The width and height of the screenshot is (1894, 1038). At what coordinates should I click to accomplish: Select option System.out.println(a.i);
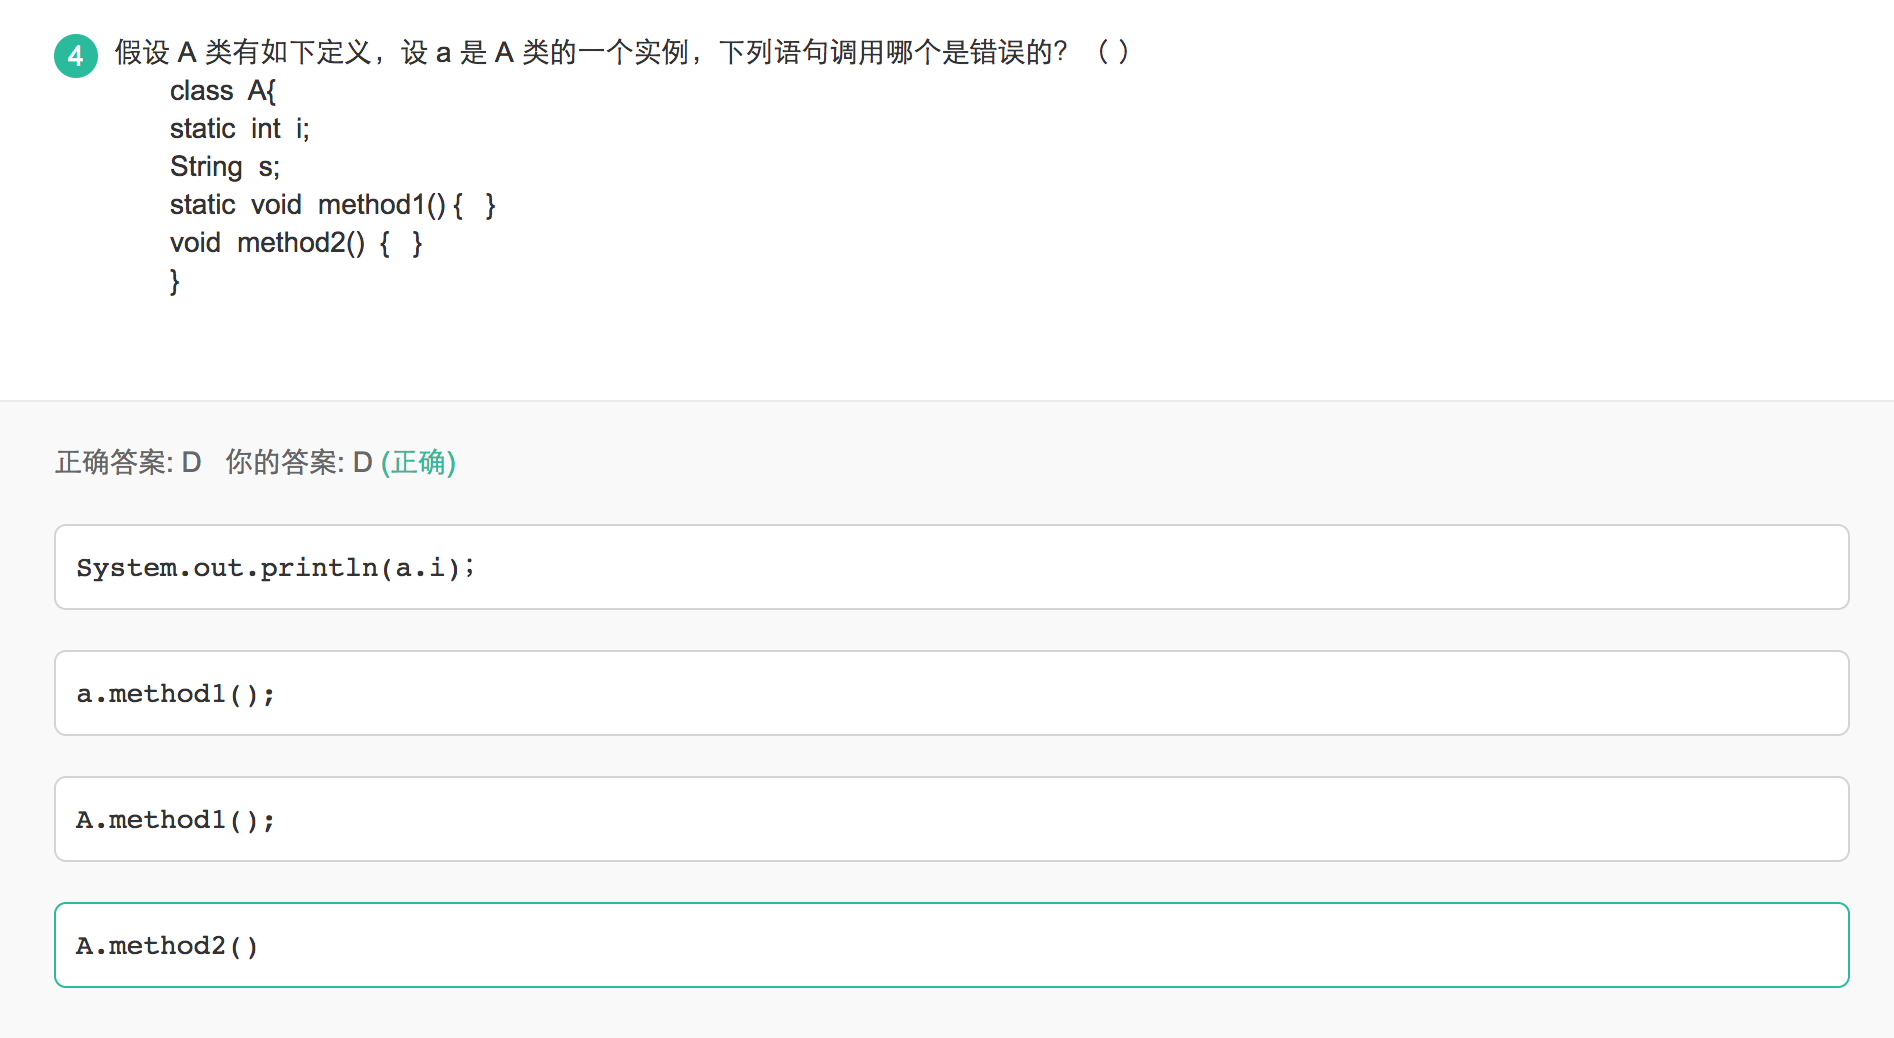pyautogui.click(x=951, y=567)
